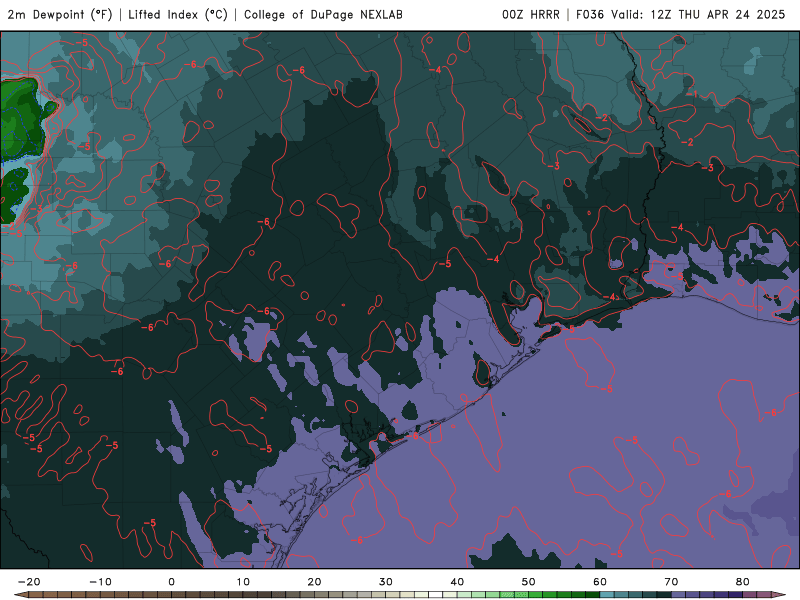Click the right arrow end of the colorbar
Screen dimensions: 800x600
click(778, 595)
